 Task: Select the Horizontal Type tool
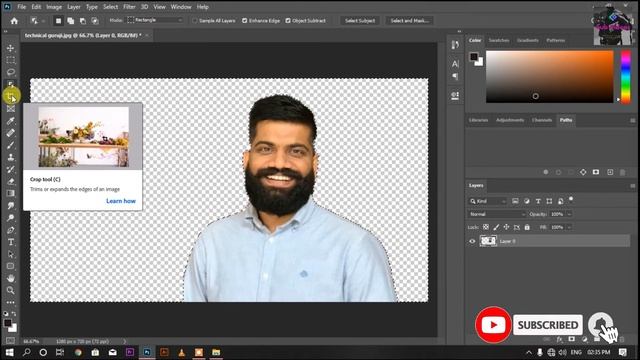[11, 242]
